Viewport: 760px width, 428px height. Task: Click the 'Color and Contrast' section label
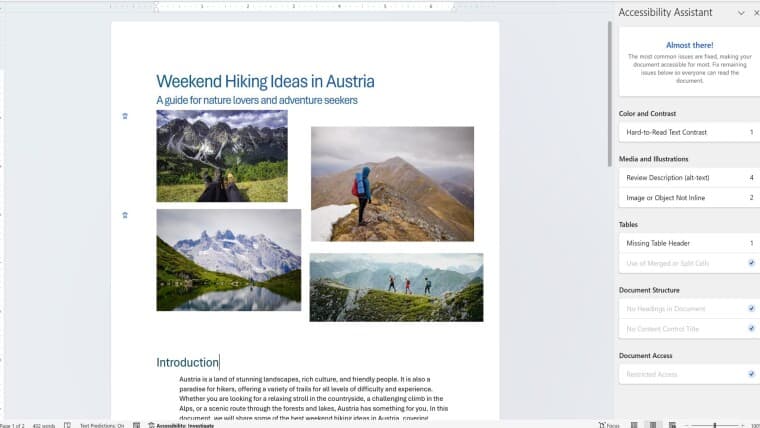647,113
